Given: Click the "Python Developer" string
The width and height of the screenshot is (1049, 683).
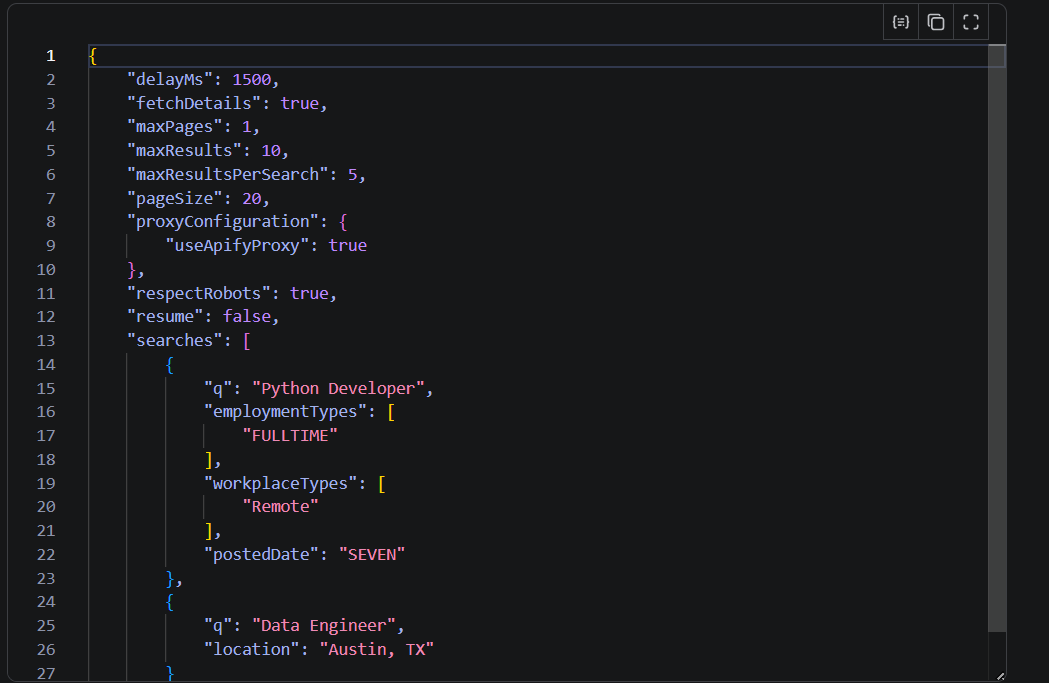Looking at the screenshot, I should (338, 389).
